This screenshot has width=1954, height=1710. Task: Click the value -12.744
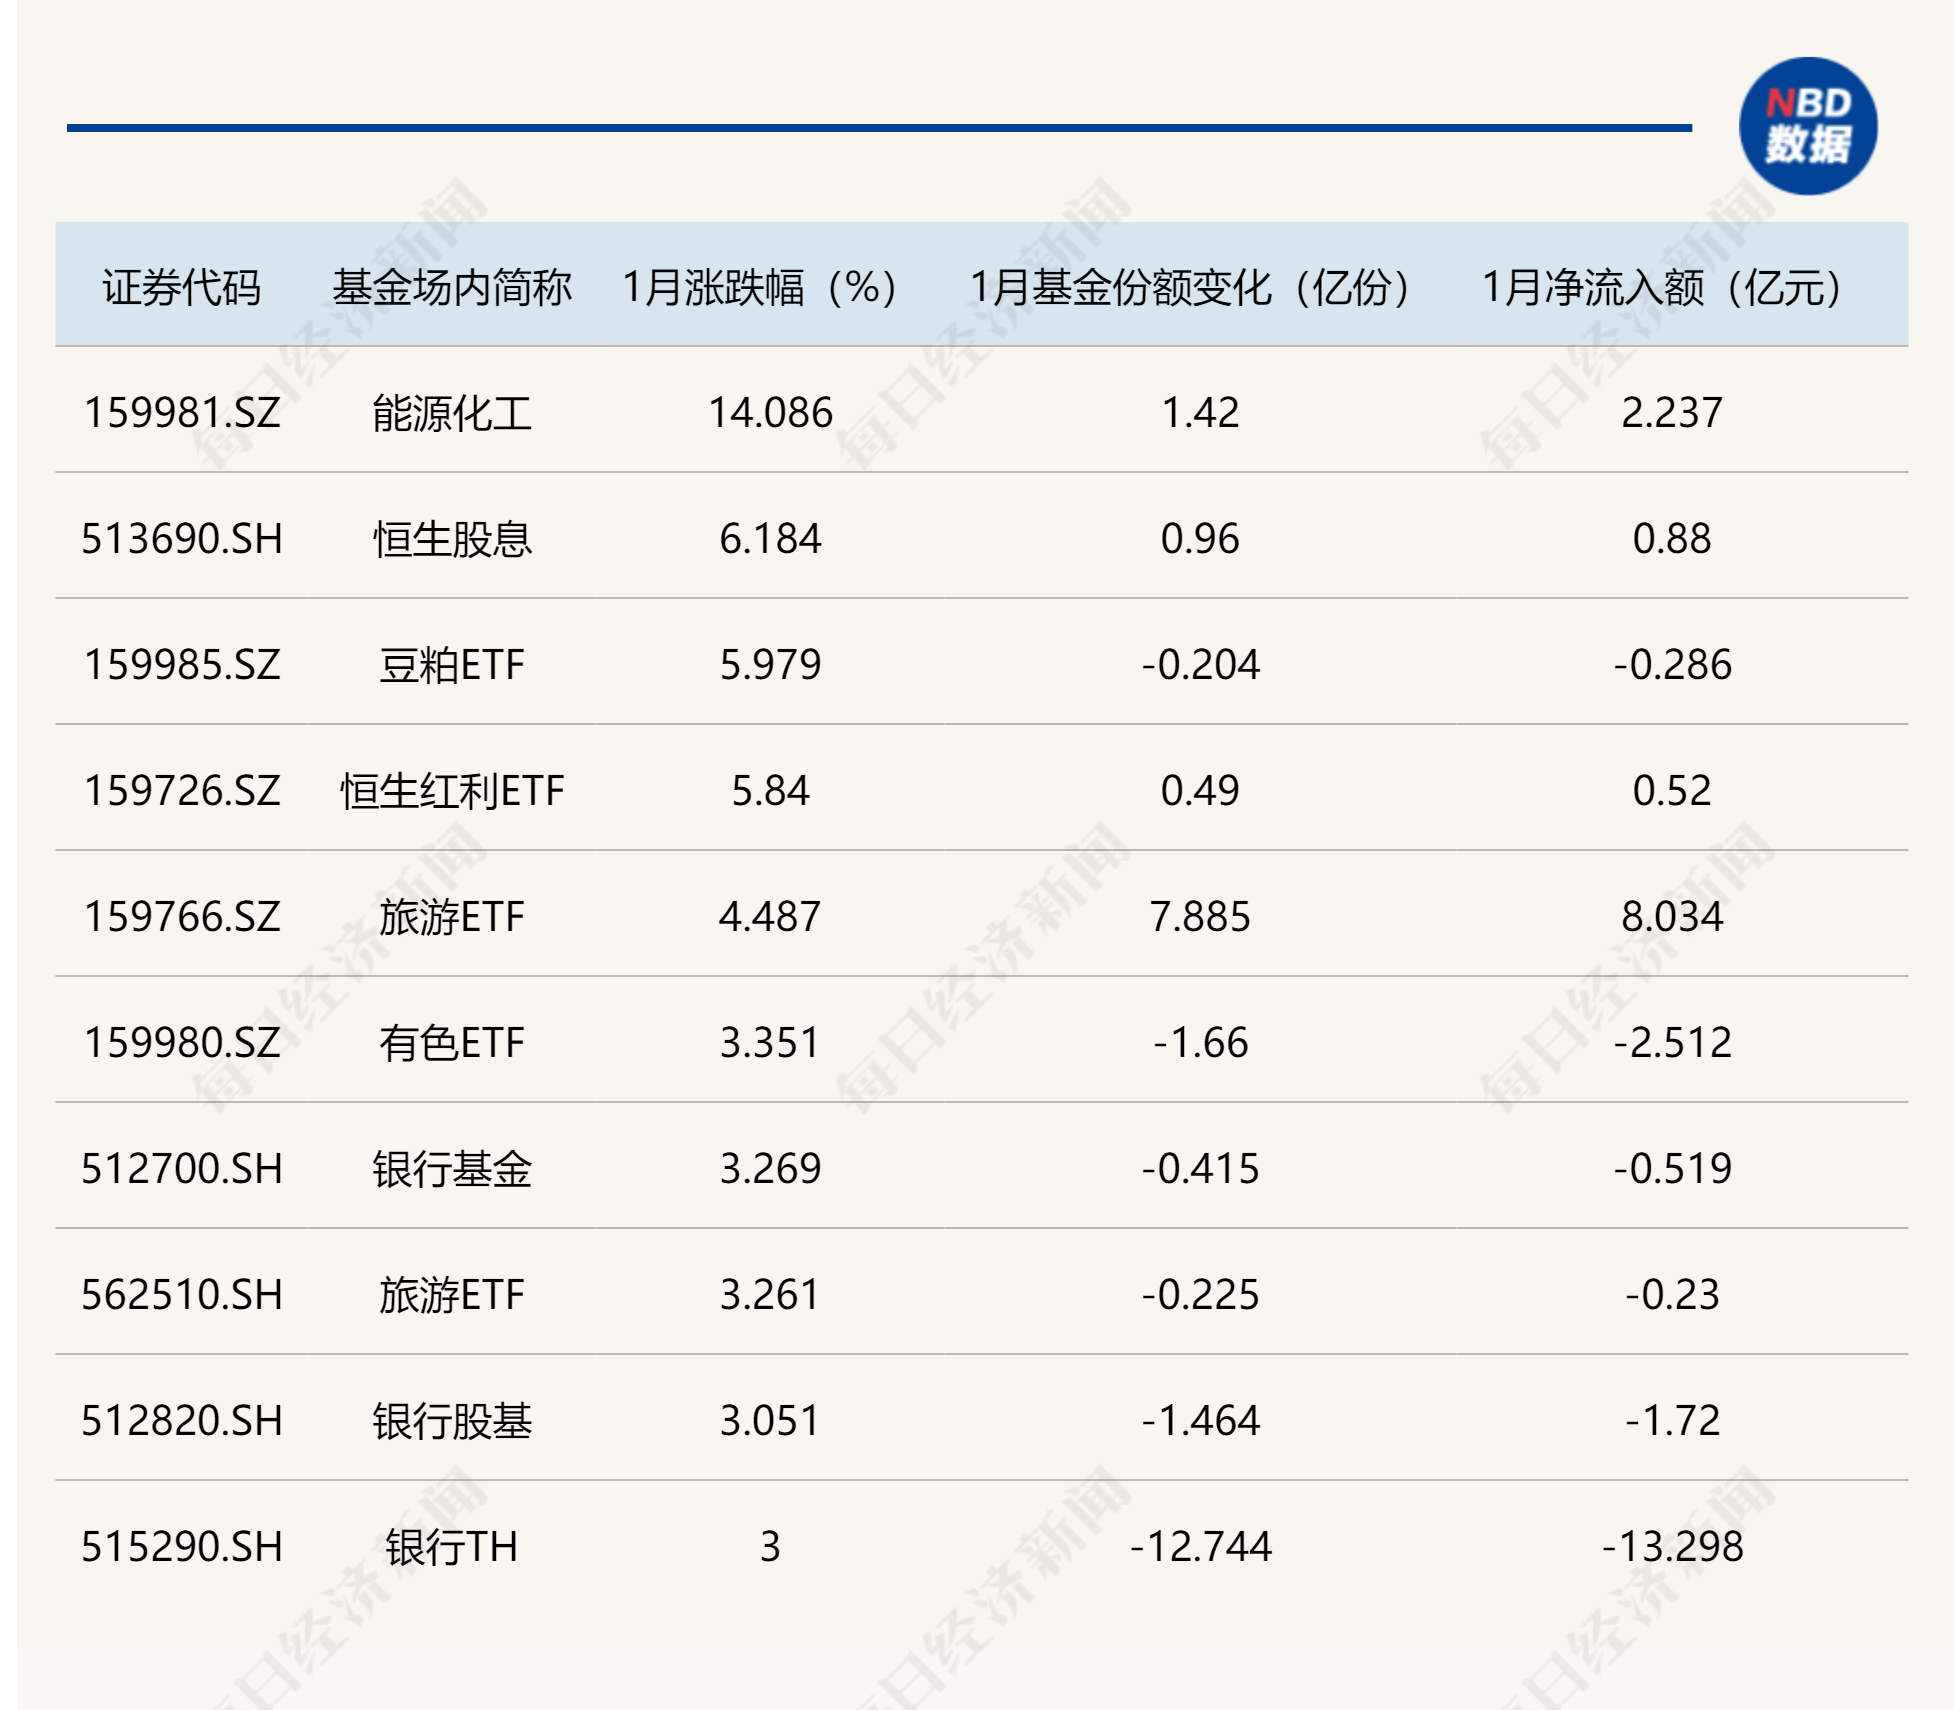1200,1547
